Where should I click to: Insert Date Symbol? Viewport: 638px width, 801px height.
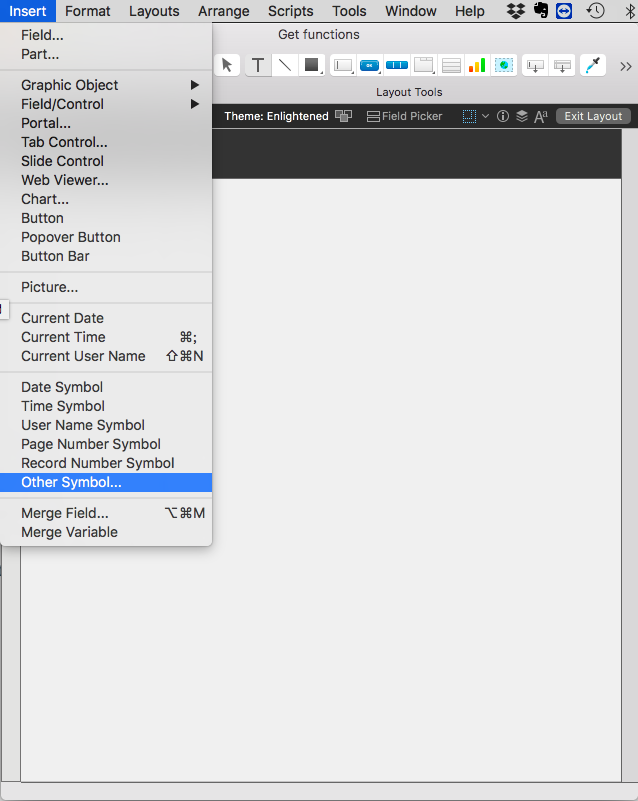tap(106, 387)
